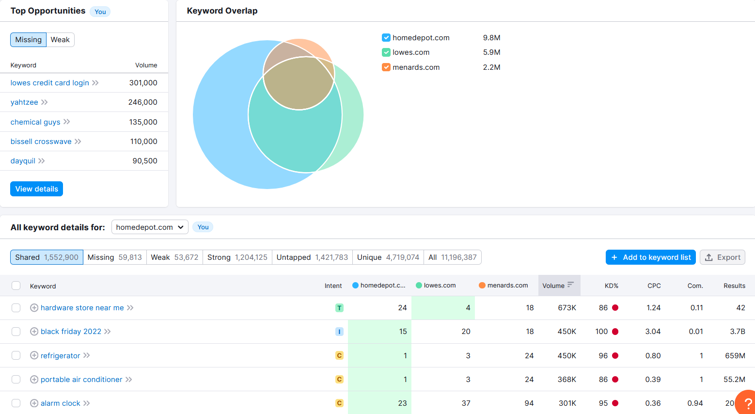This screenshot has width=755, height=414.
Task: Click double-arrow icon after lowes credit card login
Action: coord(95,83)
